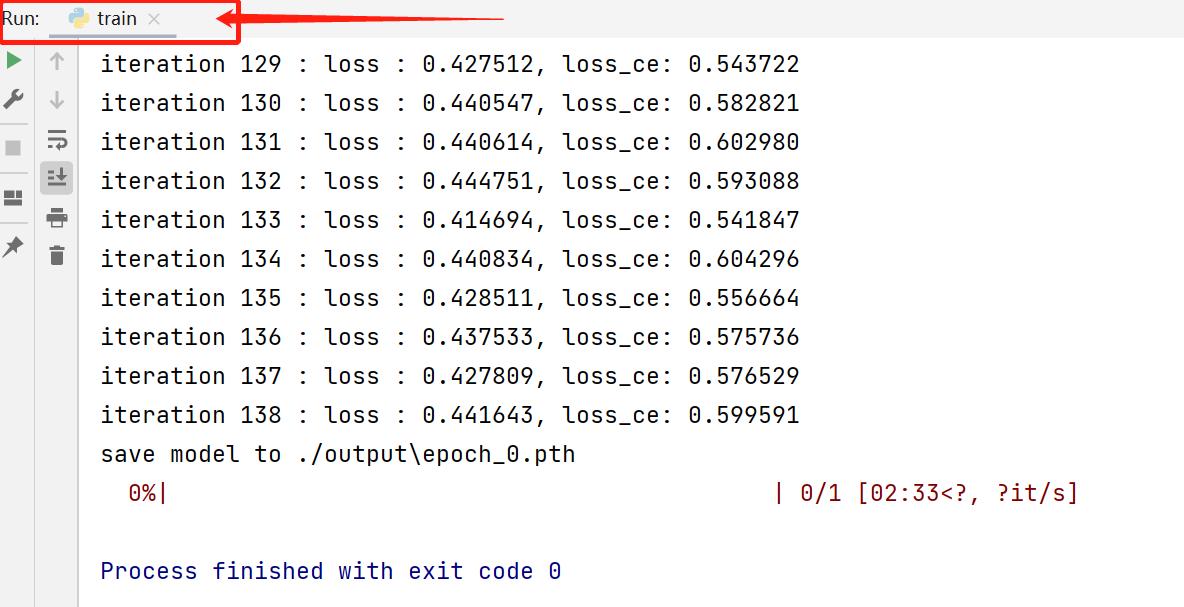Viewport: 1184px width, 607px height.
Task: Close the train run tab
Action: 153,19
